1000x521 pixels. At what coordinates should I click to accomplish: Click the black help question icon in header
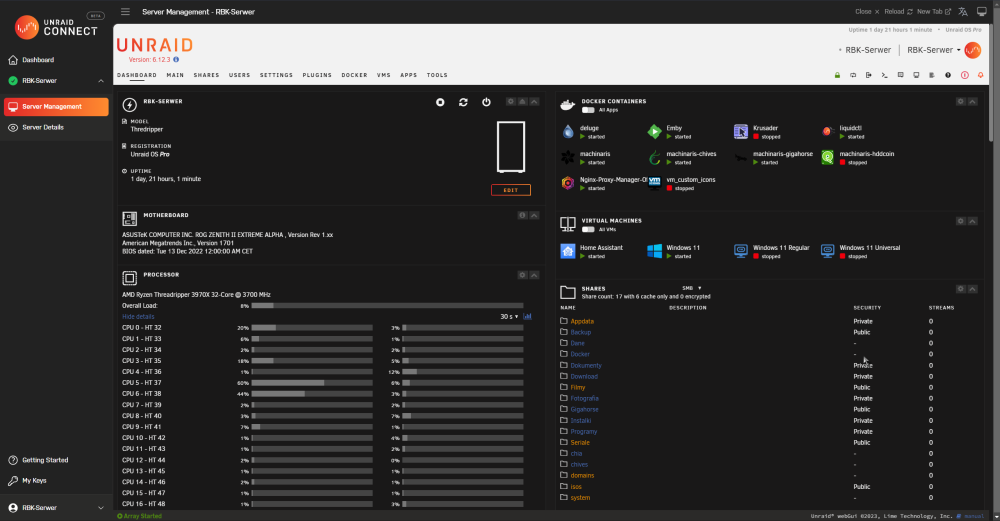point(948,75)
